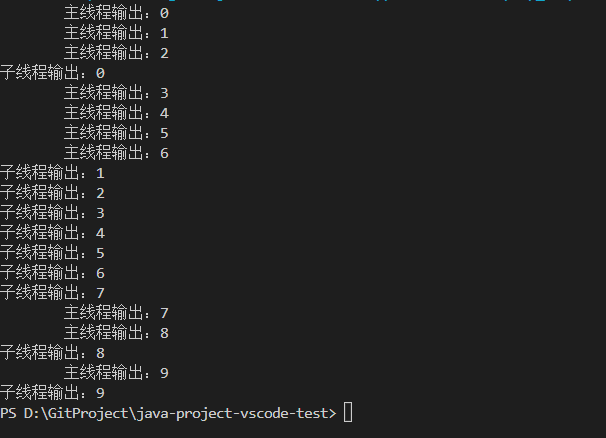Click the terminal line '子线程输出：7'
606x438 pixels.
53,293
